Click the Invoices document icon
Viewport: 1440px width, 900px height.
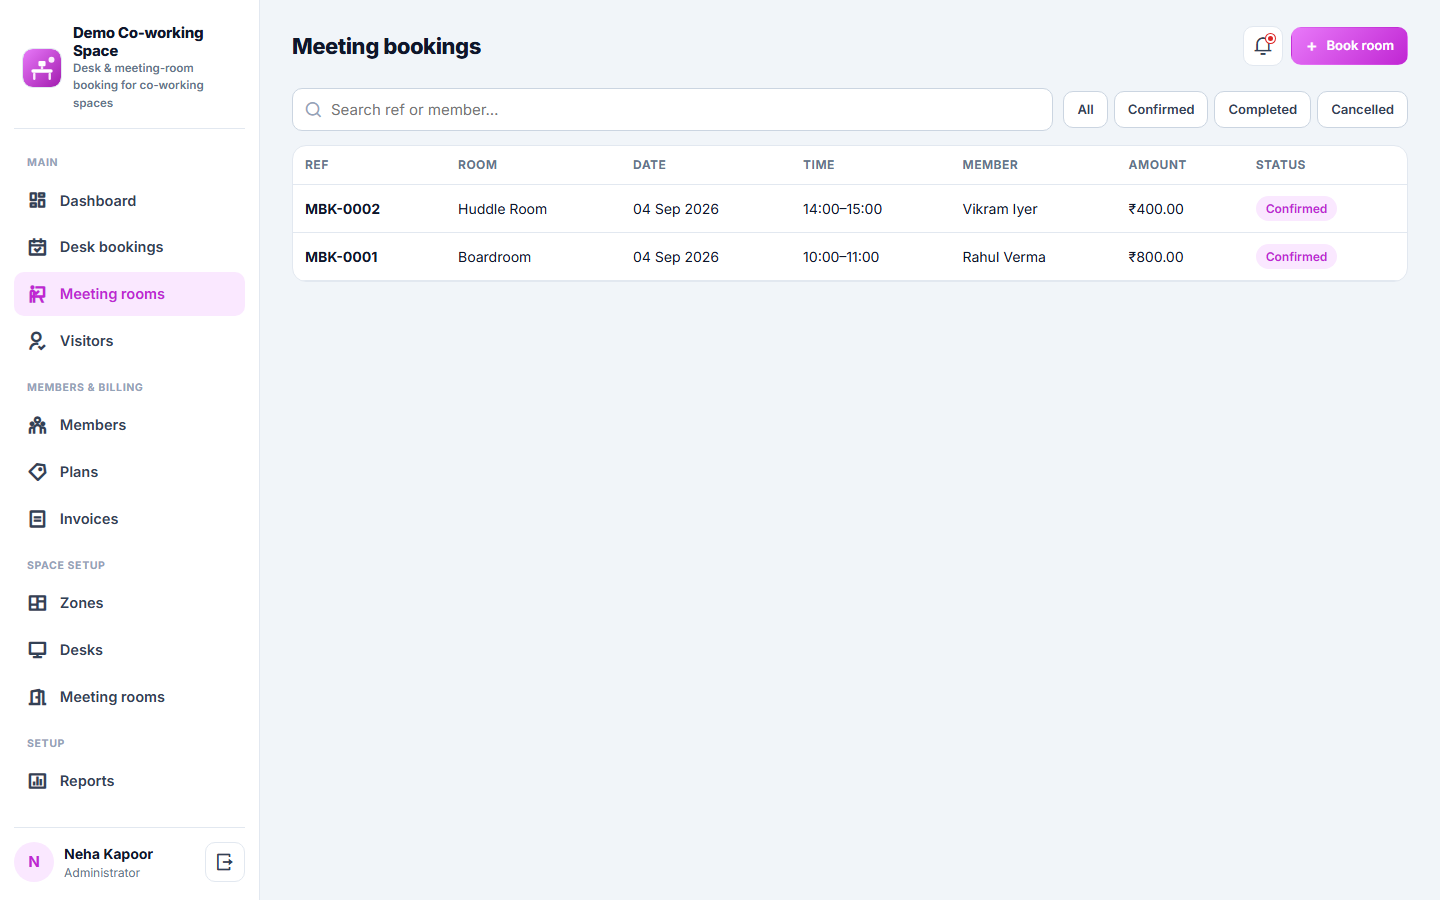point(38,519)
